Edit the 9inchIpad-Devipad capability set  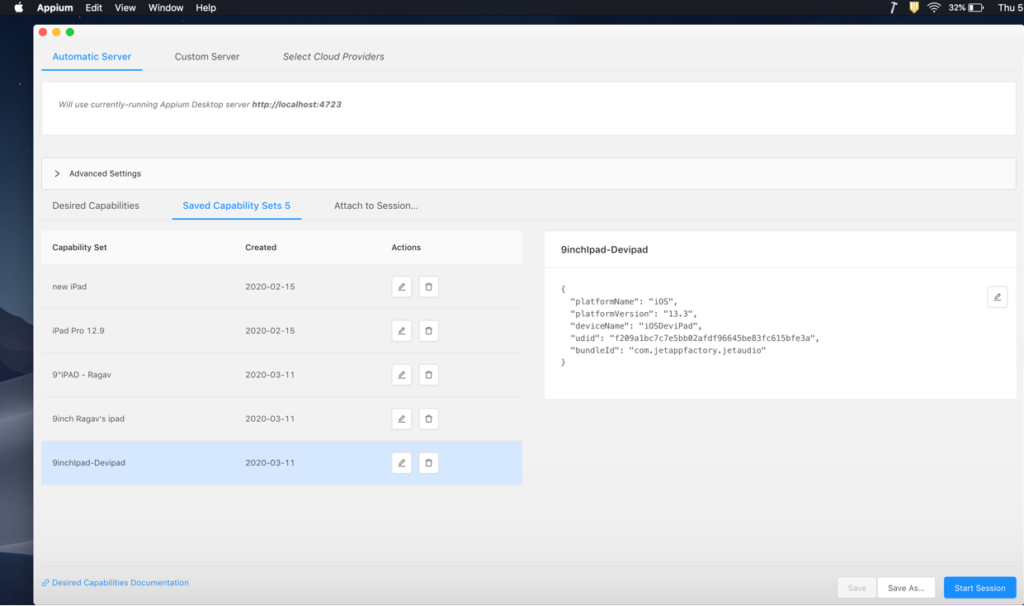pos(402,463)
